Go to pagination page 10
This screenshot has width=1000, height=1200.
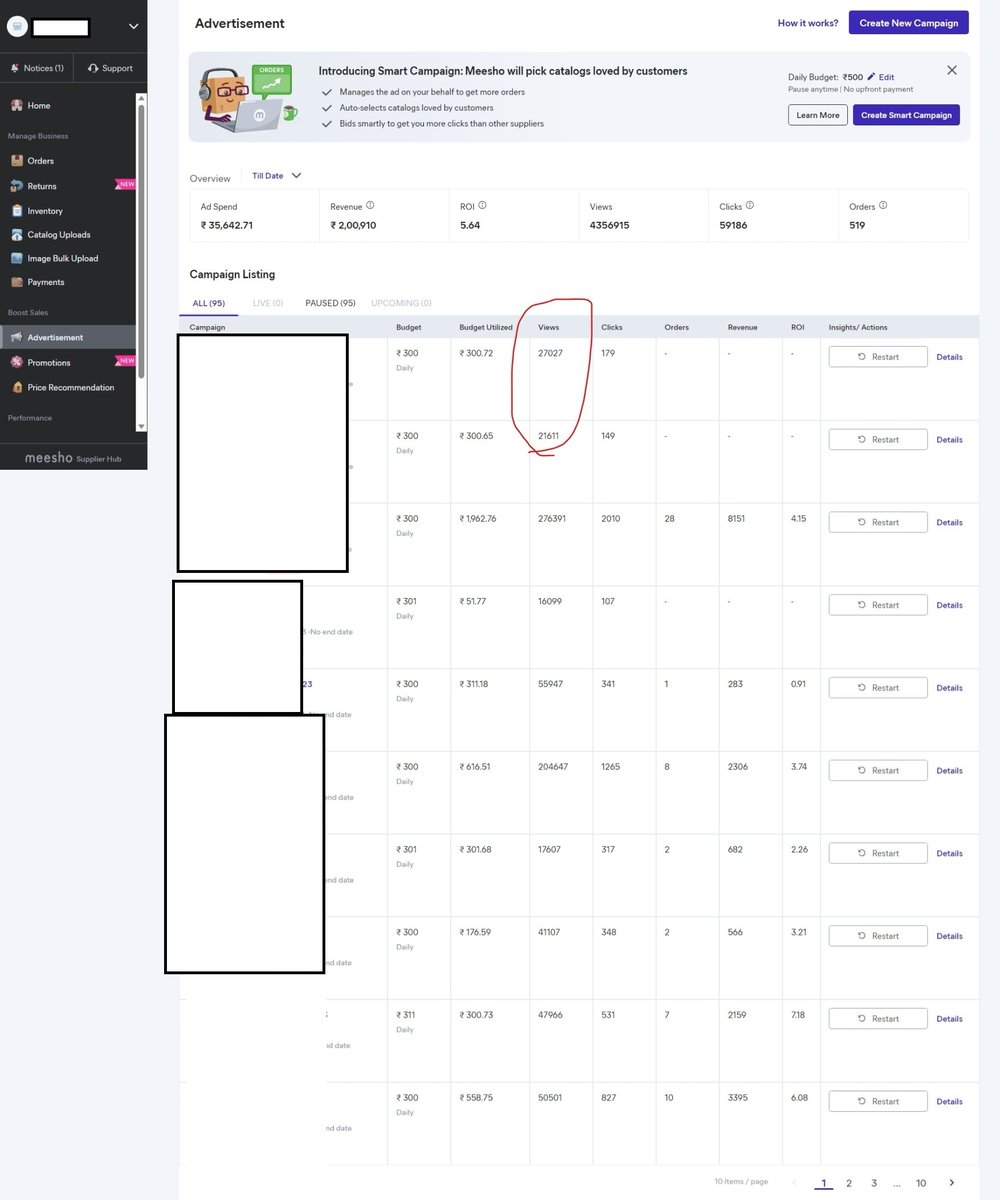(921, 1183)
